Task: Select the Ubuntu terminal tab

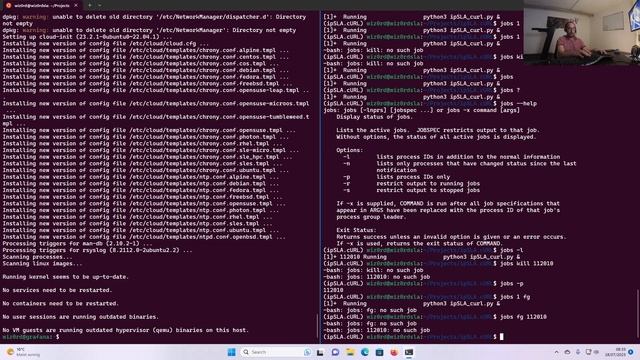Action: click(42, 5)
